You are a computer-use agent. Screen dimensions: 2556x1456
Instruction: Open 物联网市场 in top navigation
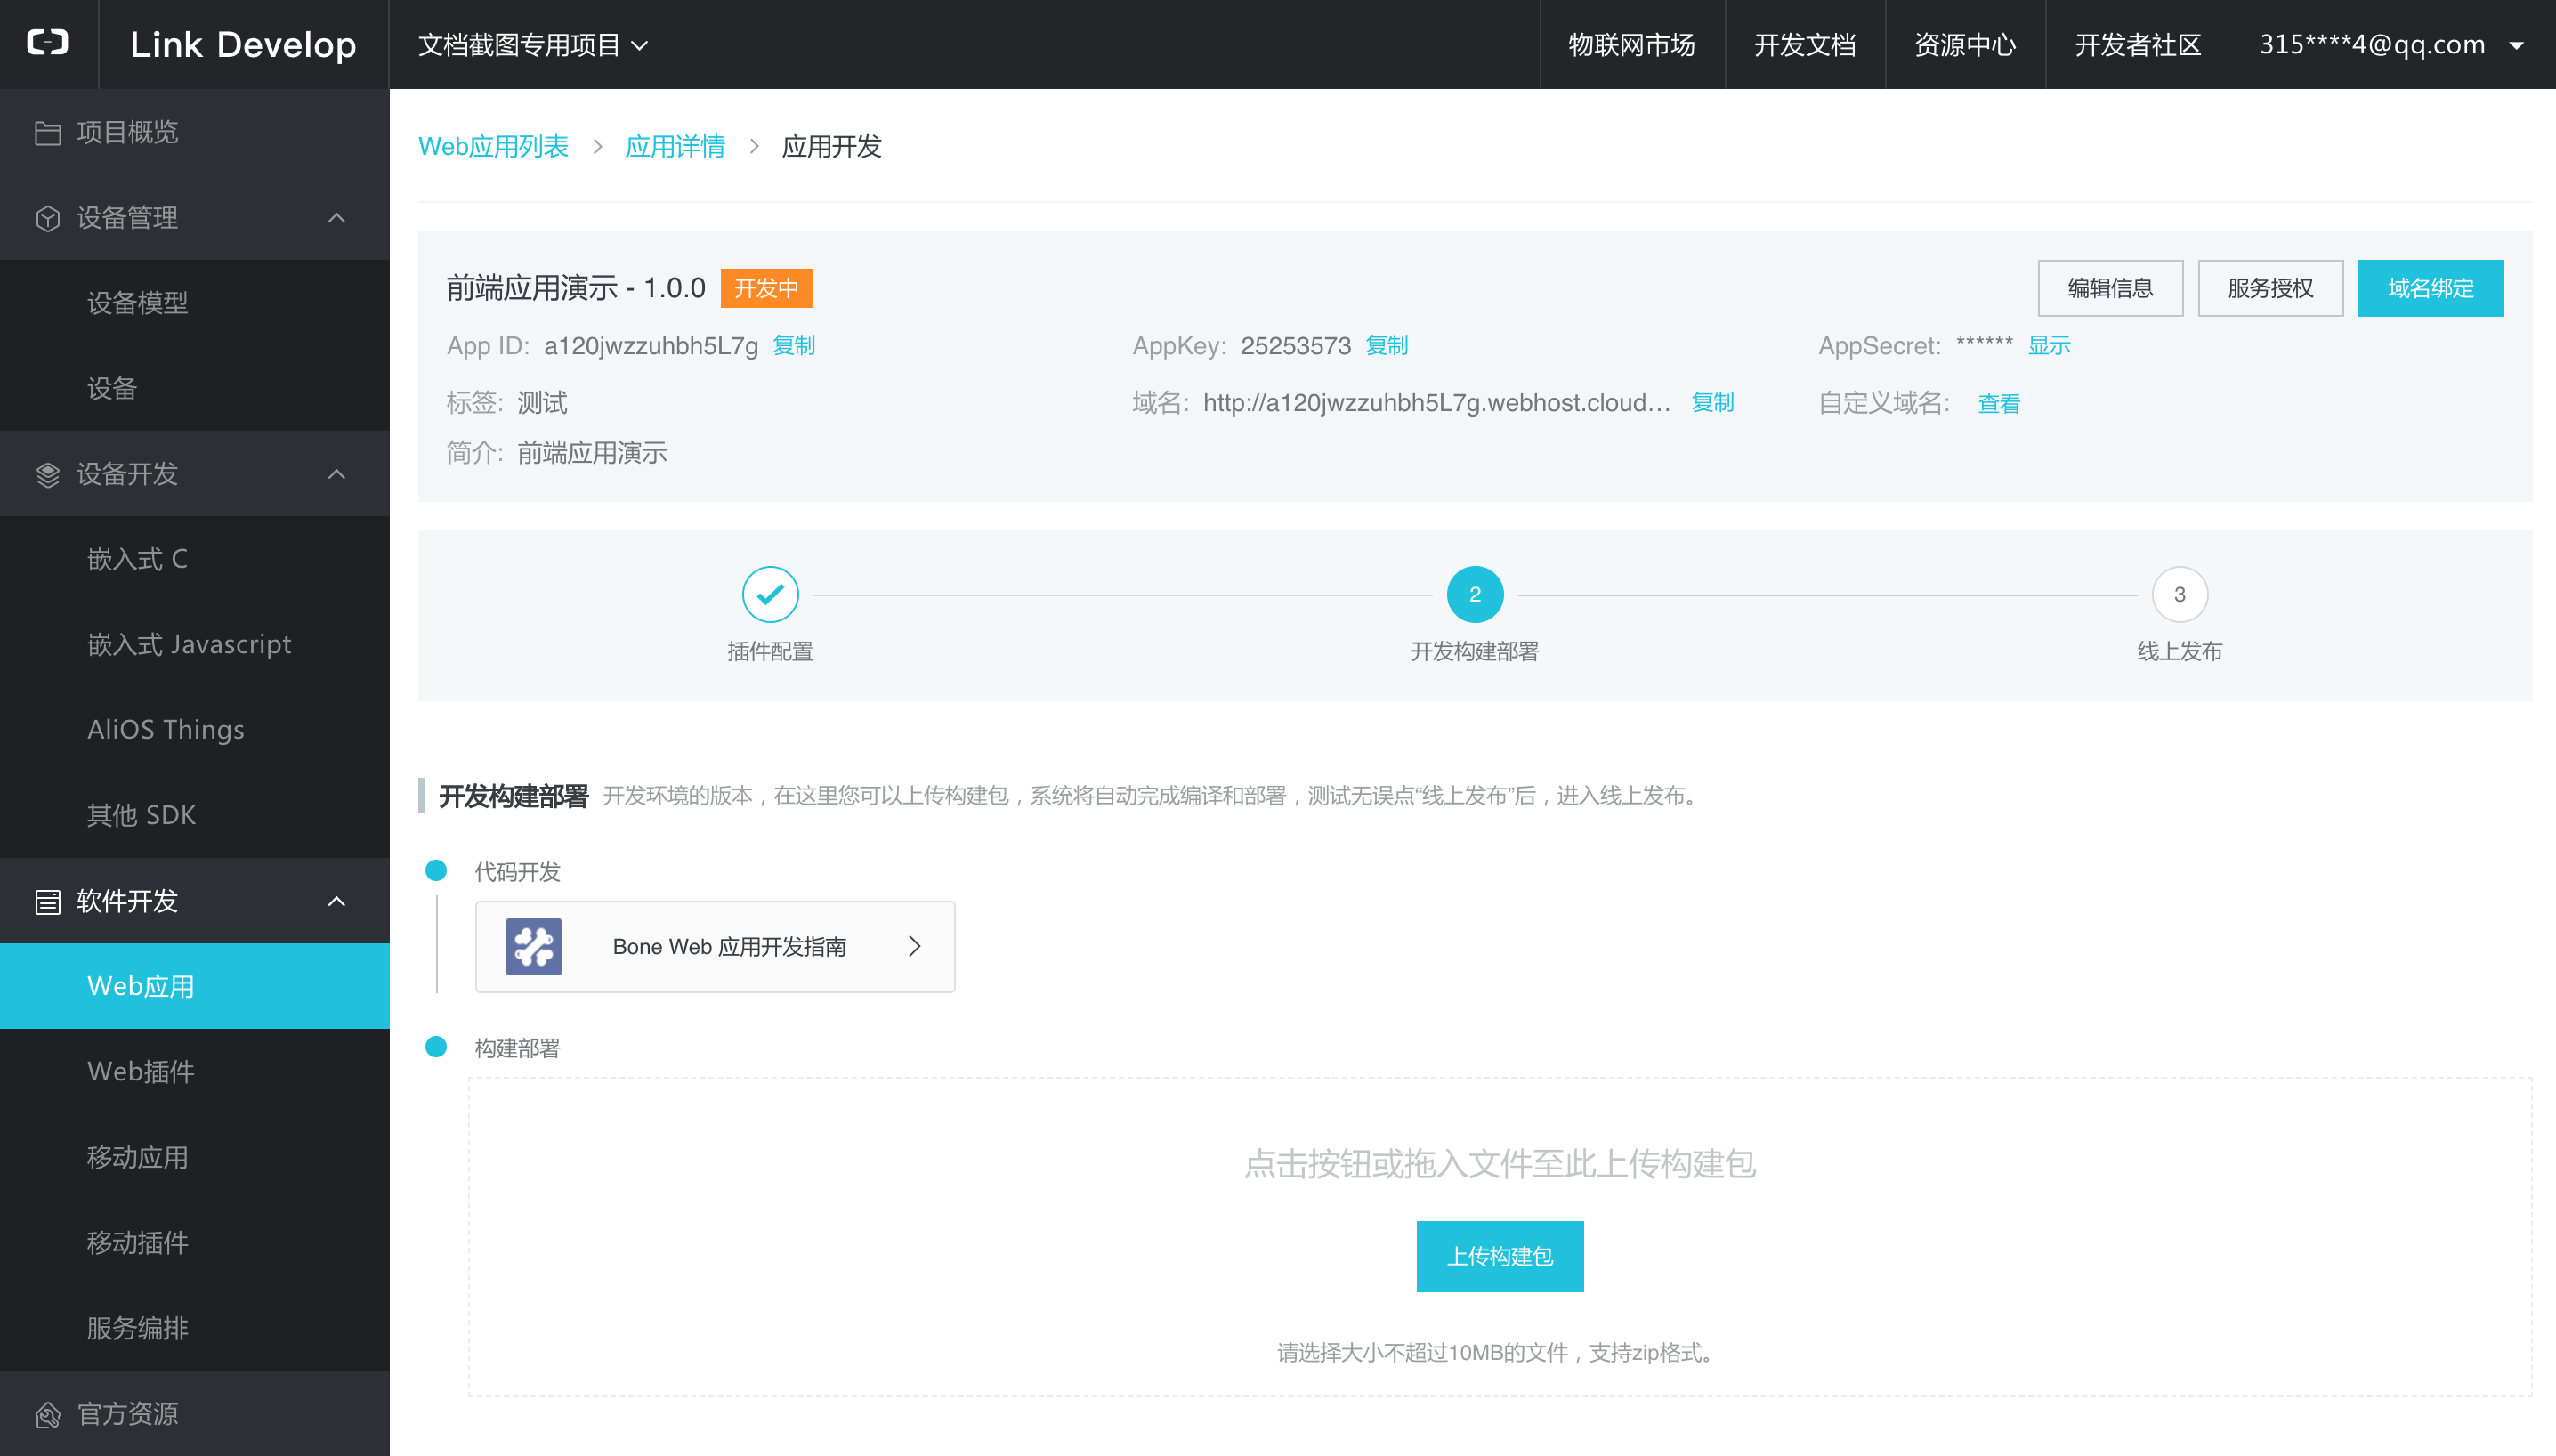(1632, 45)
